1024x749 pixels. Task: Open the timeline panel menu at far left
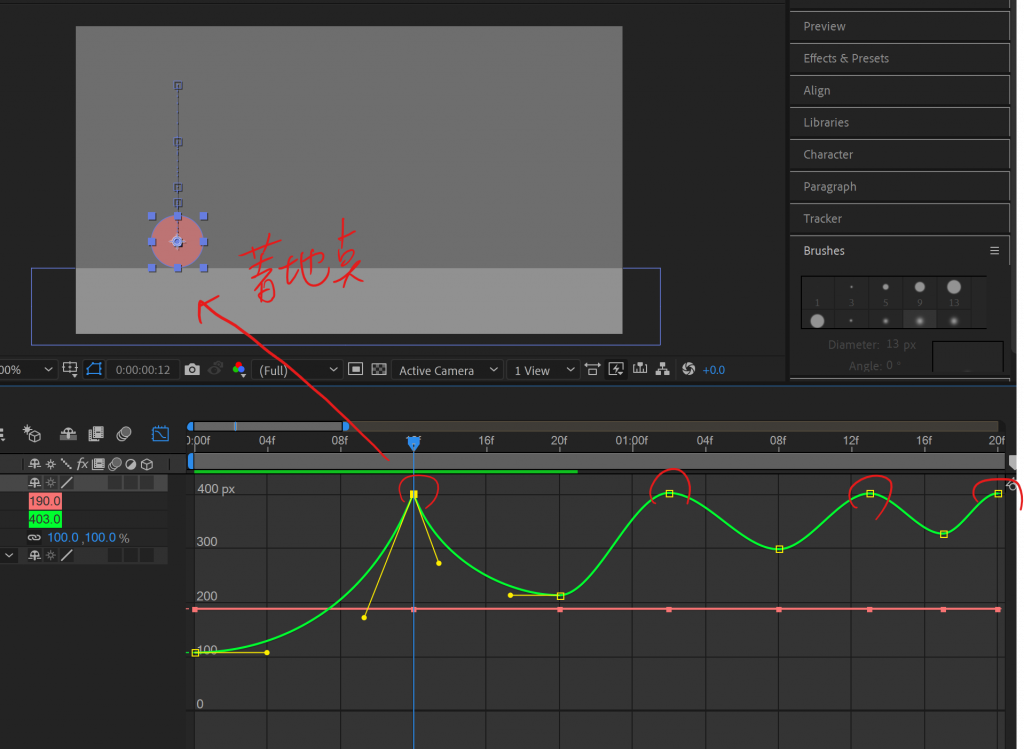[2, 434]
